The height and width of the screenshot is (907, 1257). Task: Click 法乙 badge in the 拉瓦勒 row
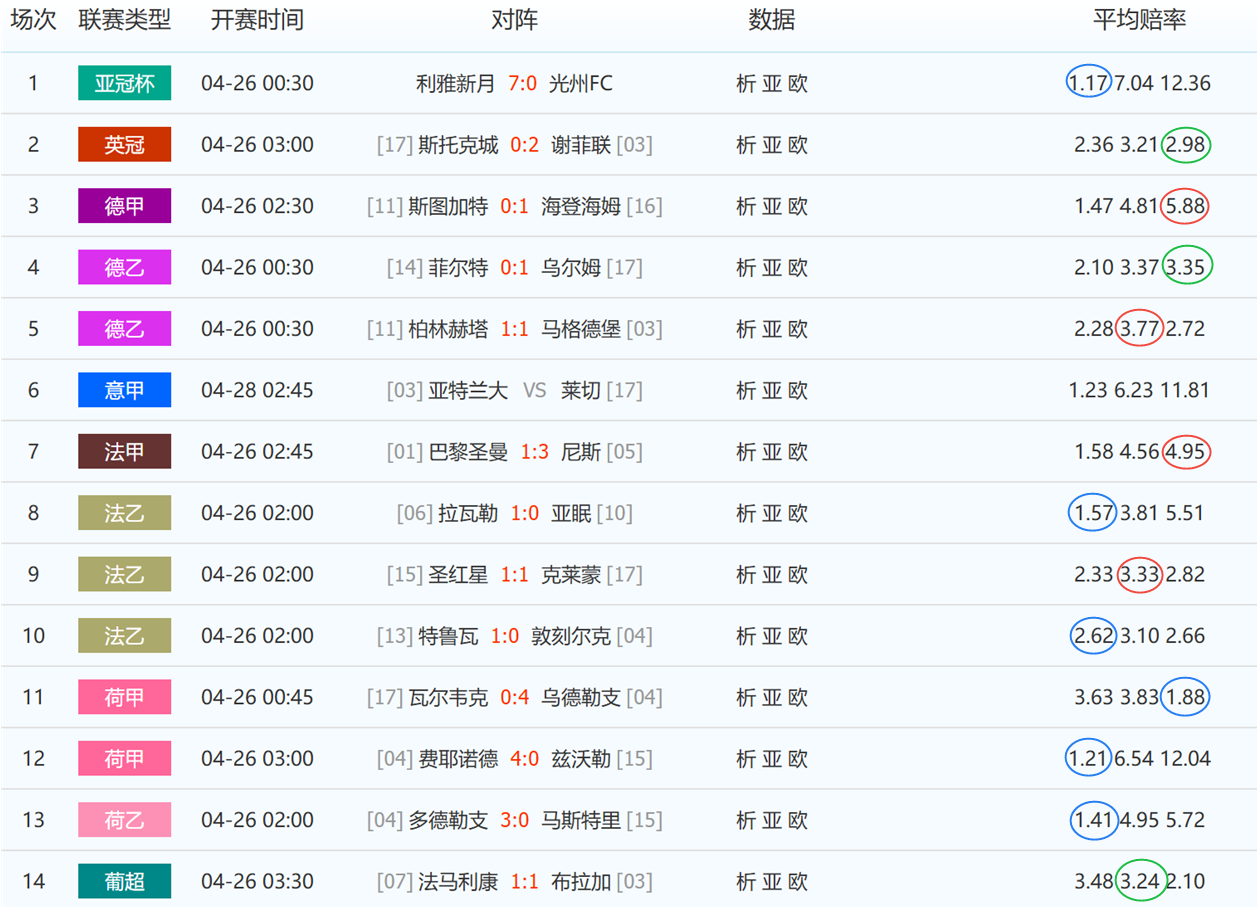click(x=124, y=513)
